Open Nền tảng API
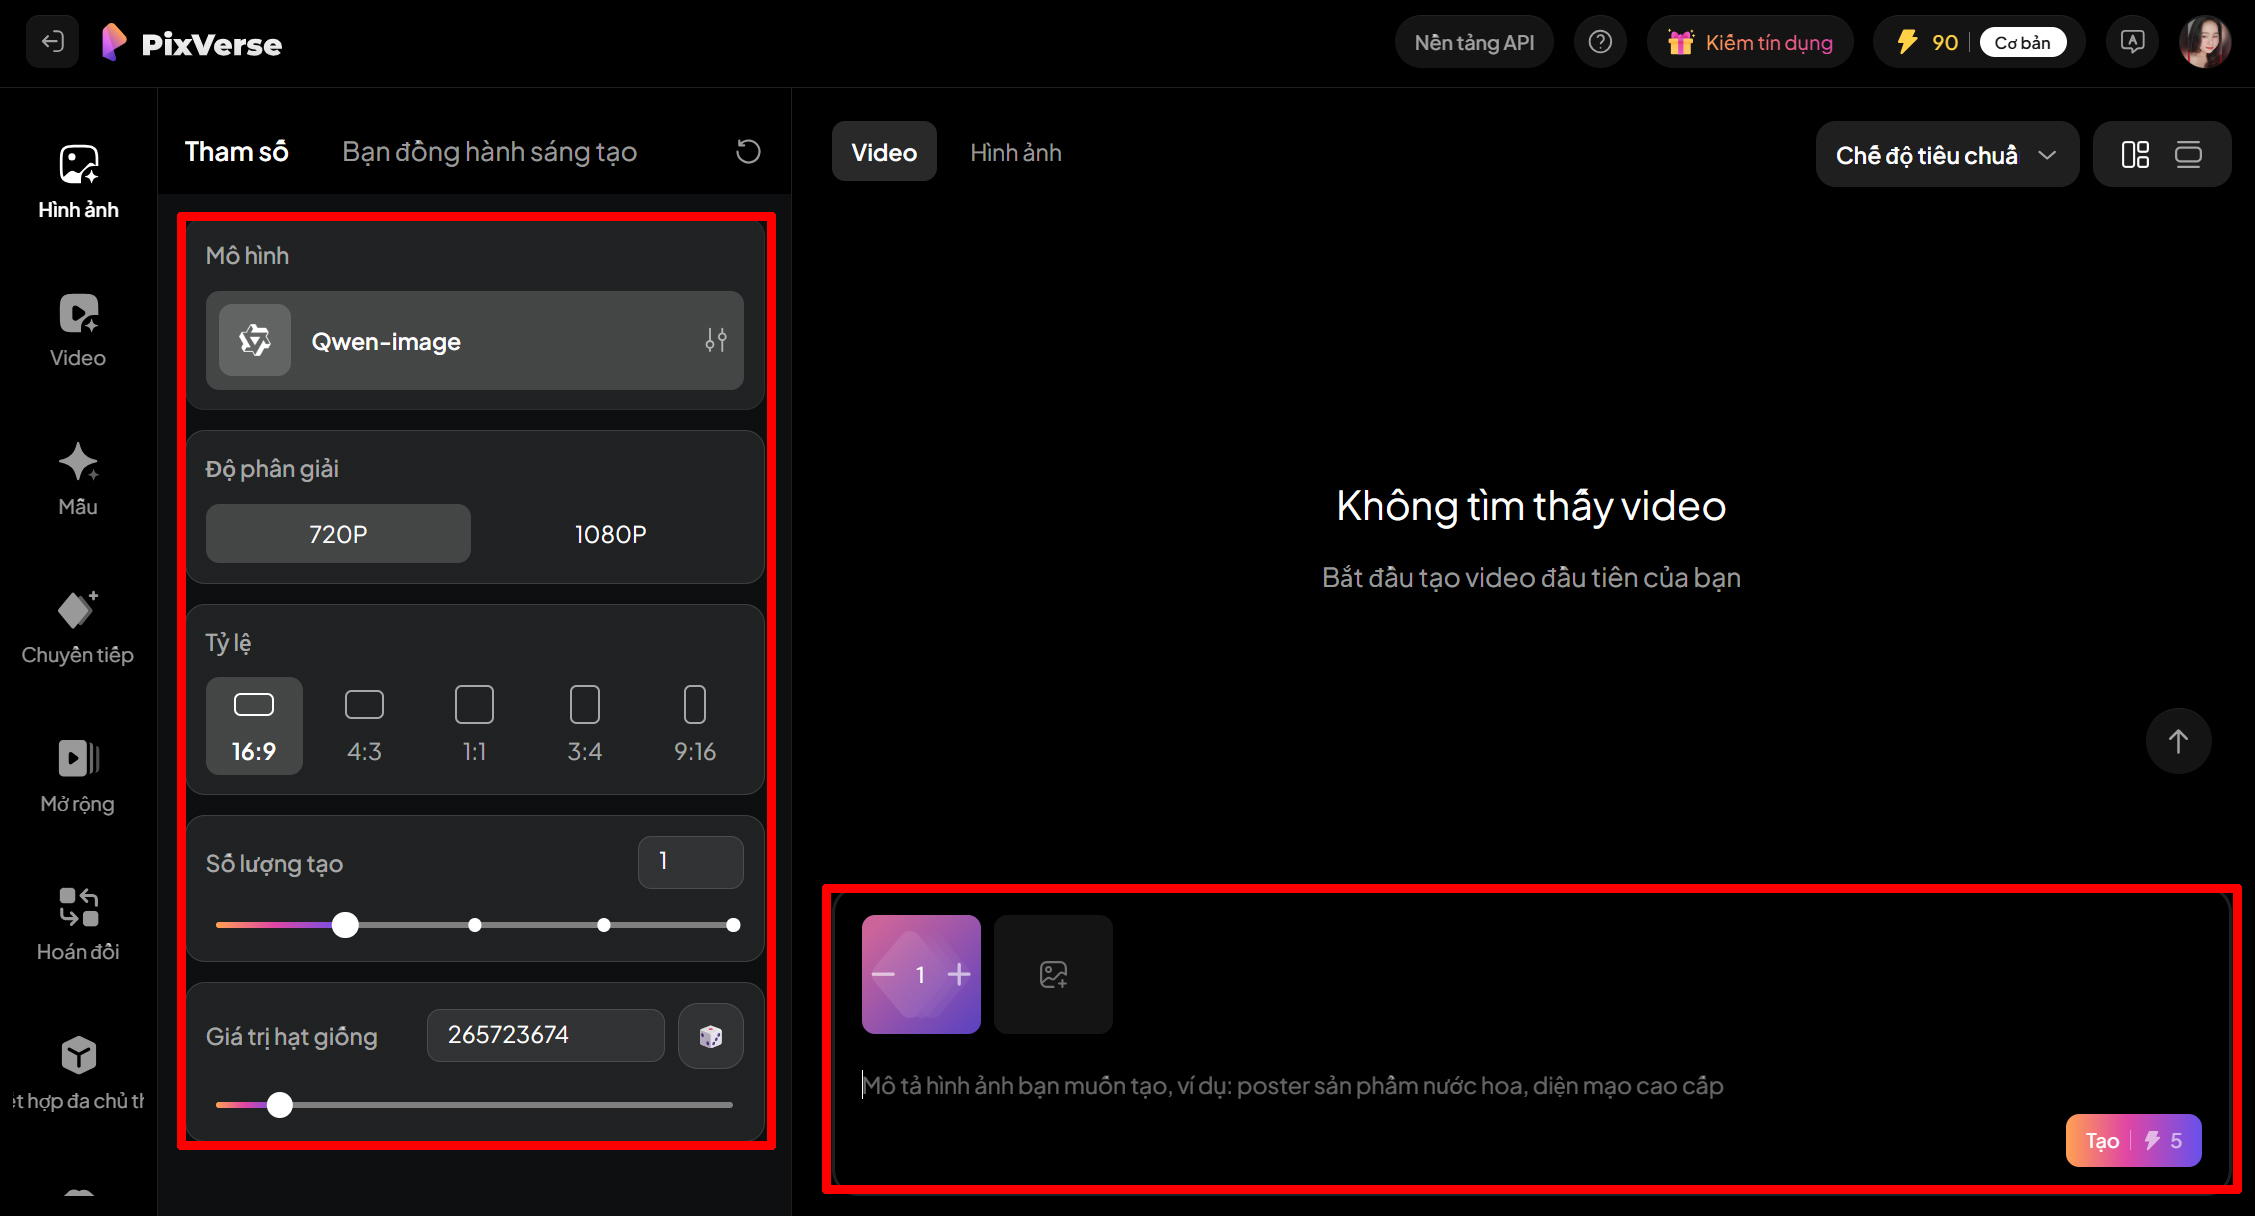 coord(1473,41)
